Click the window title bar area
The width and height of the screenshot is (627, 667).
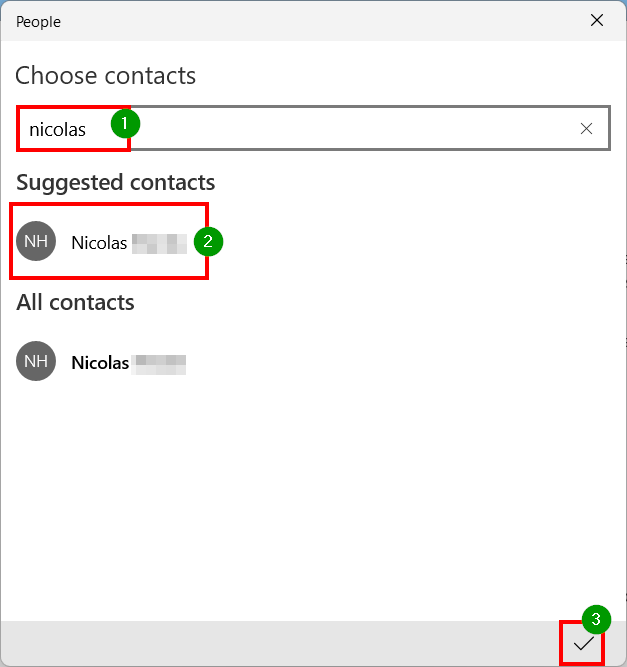point(314,21)
